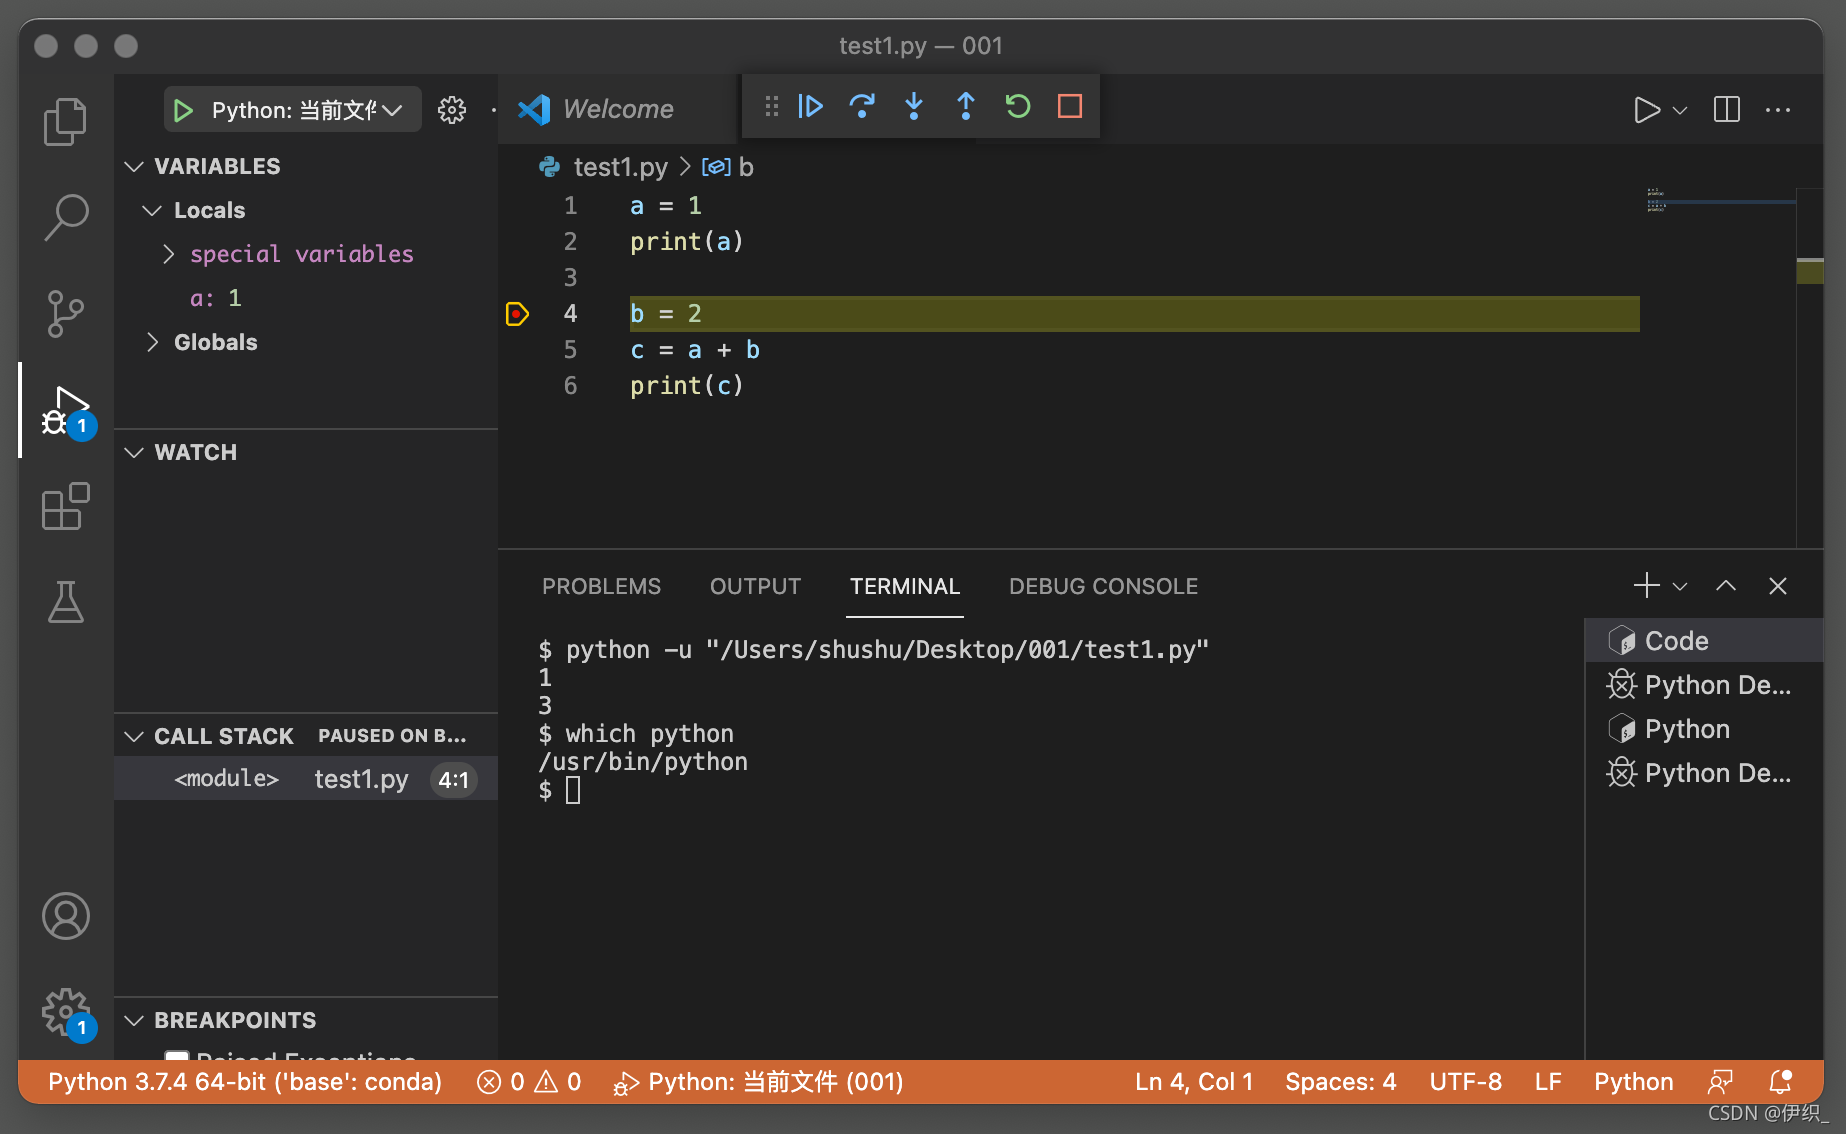Expand special variables
This screenshot has width=1846, height=1134.
pyautogui.click(x=168, y=254)
